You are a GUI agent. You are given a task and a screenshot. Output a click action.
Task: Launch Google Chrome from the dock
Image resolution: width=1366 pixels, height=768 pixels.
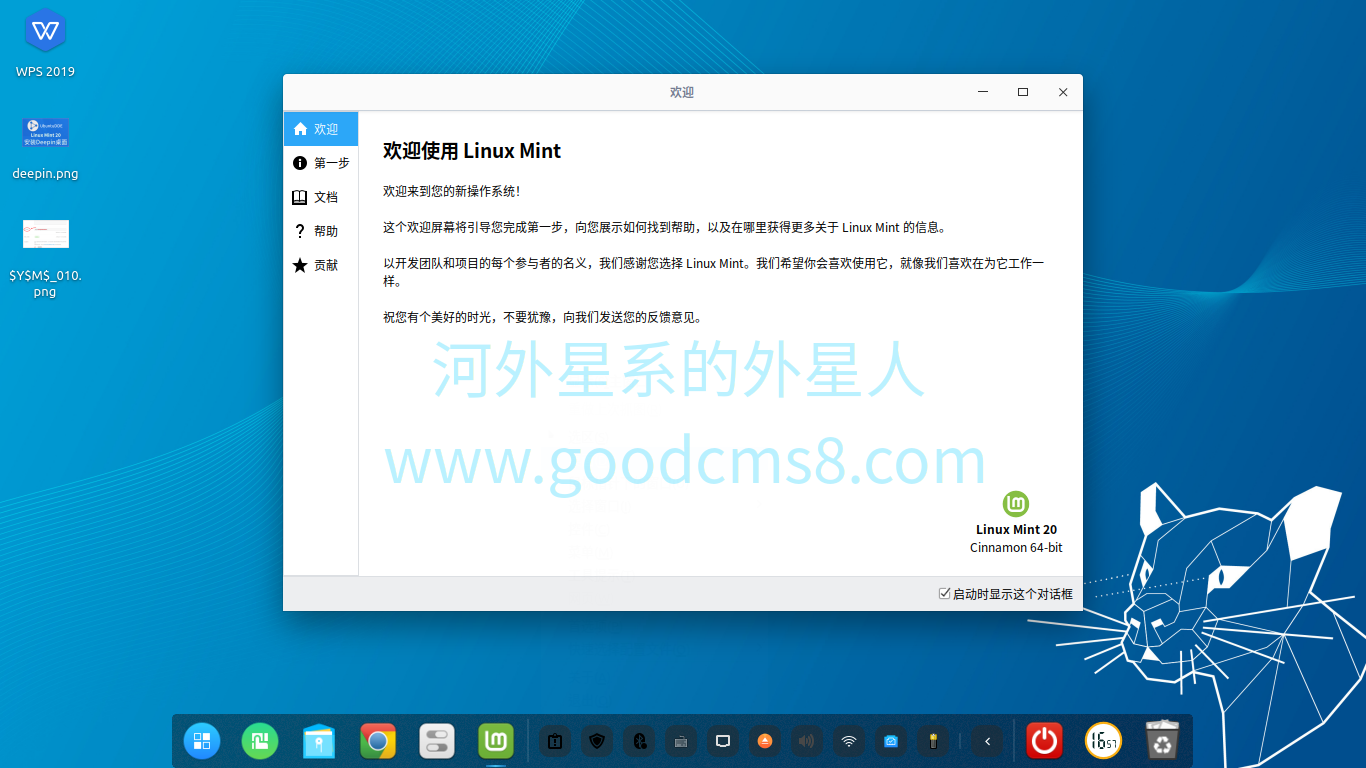pyautogui.click(x=378, y=741)
